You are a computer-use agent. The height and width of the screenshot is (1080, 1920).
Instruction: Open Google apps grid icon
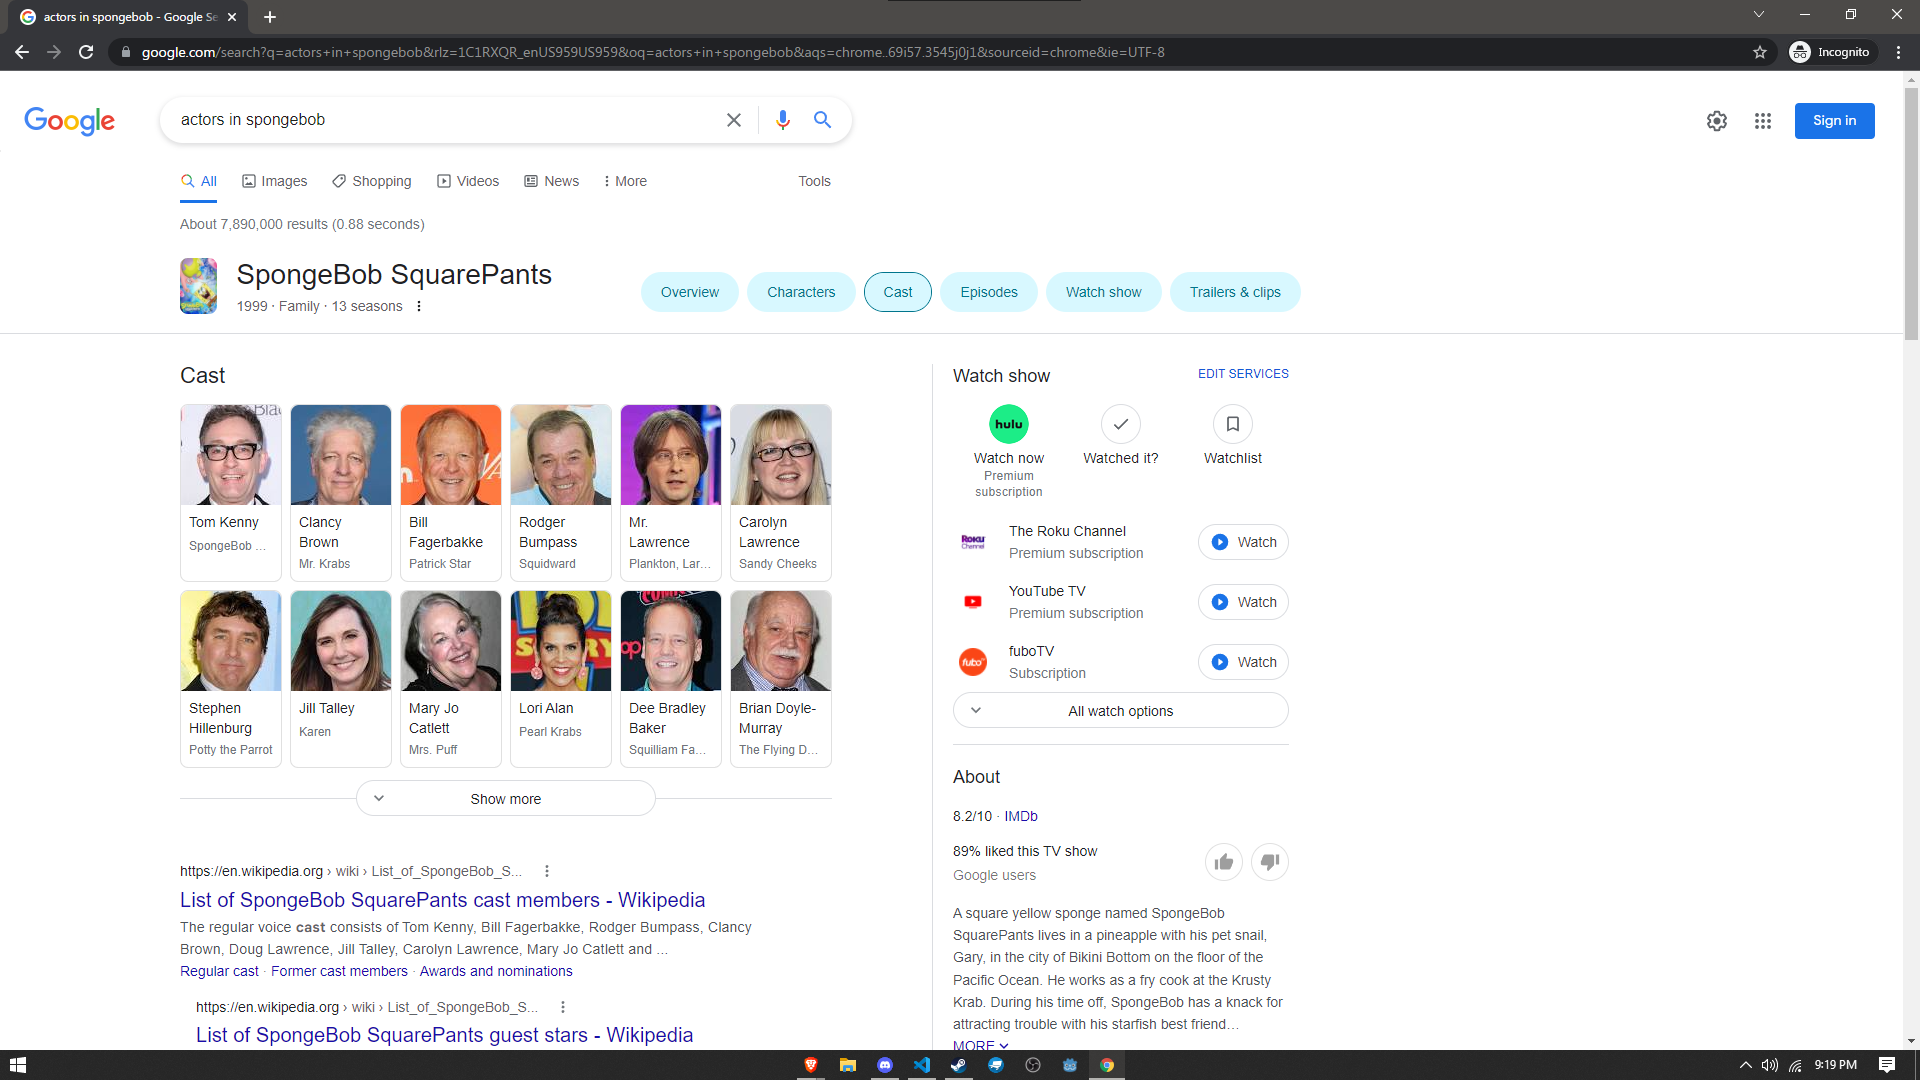coord(1762,121)
